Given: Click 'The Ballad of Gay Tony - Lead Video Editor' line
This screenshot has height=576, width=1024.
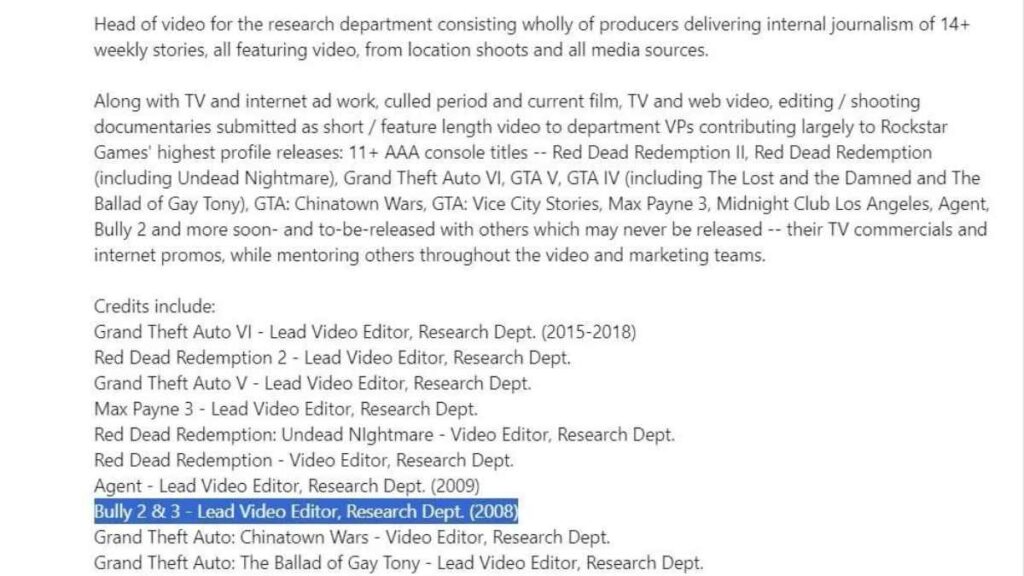Looking at the screenshot, I should pos(398,563).
